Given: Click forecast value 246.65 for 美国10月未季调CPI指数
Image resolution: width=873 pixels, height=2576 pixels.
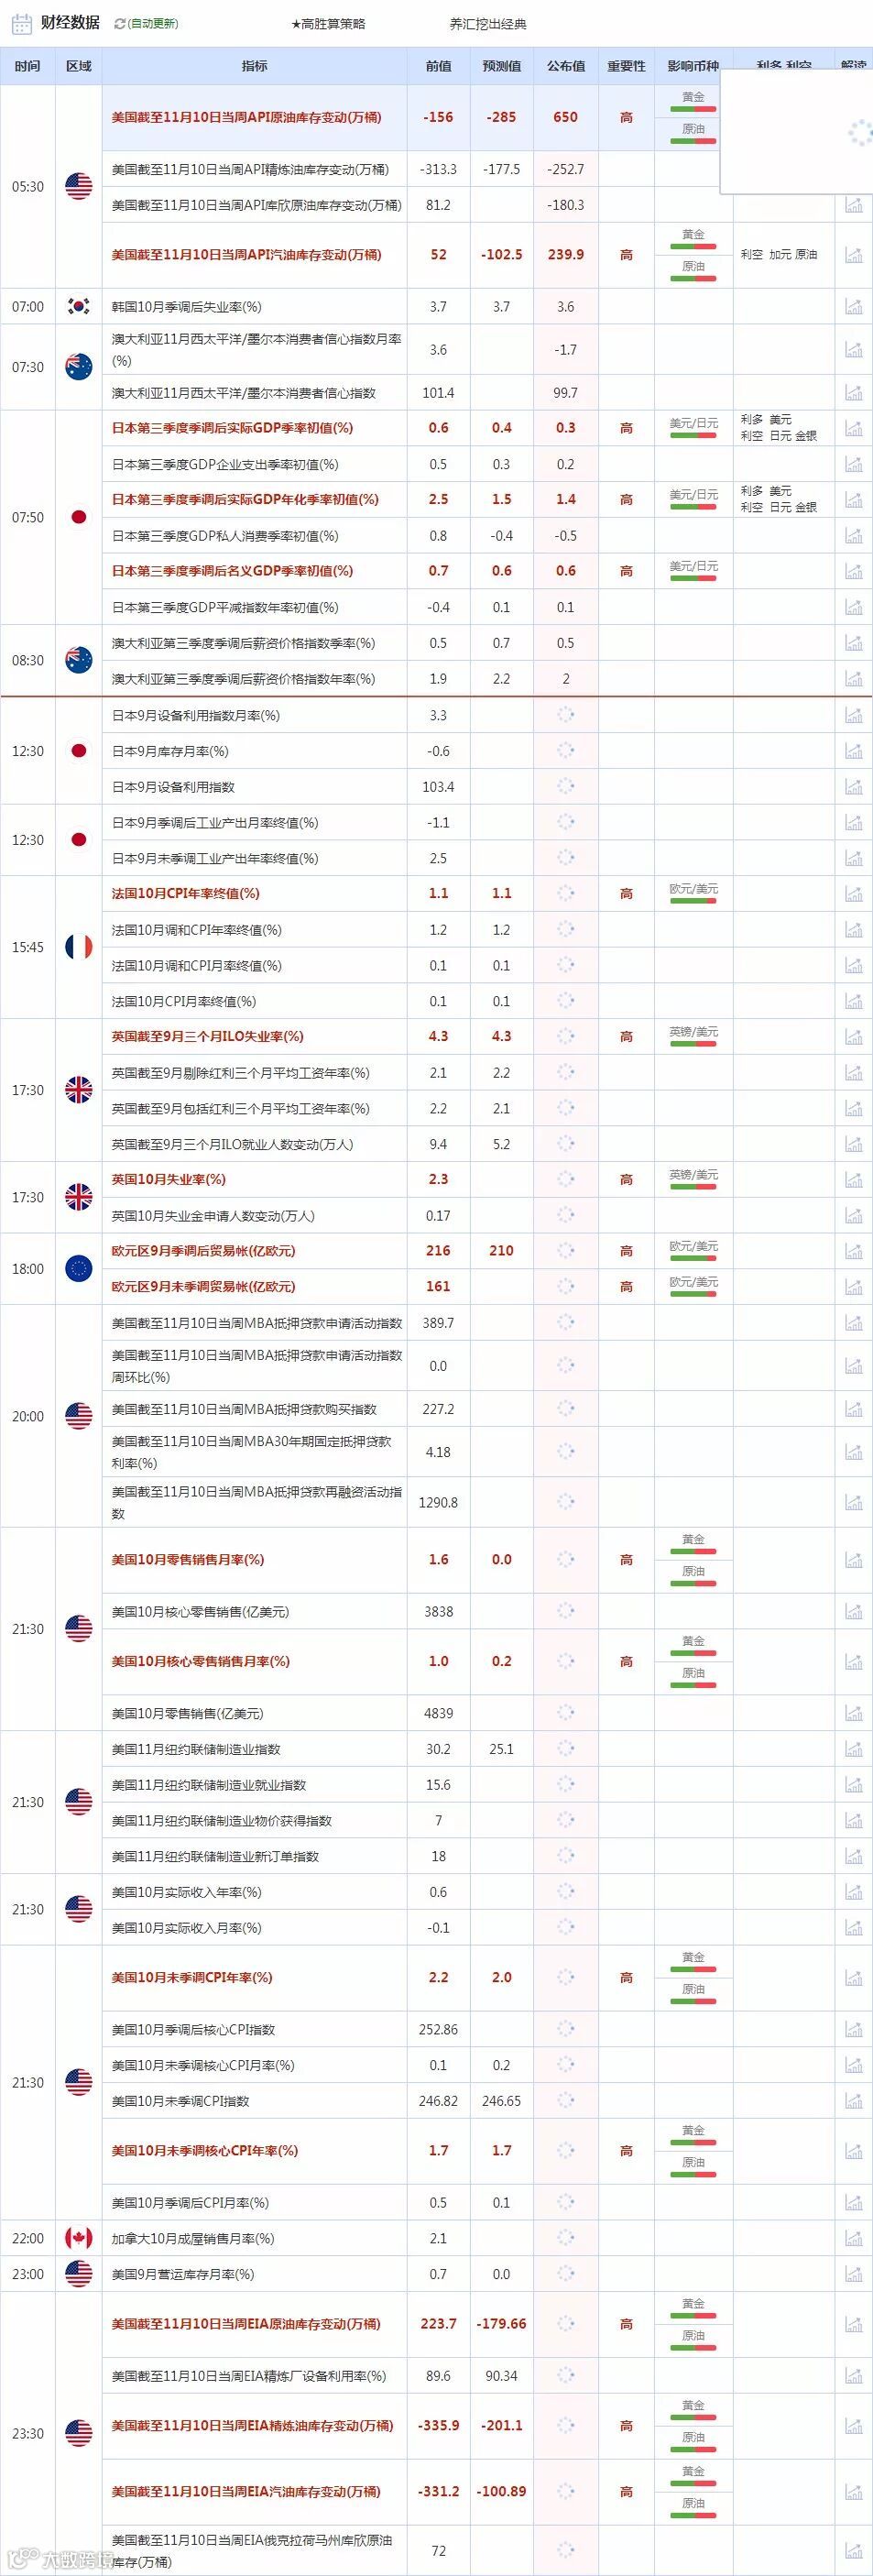Looking at the screenshot, I should pos(502,2101).
